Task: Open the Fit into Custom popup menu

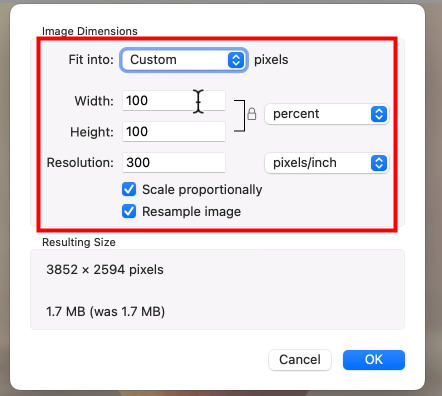Action: point(184,60)
